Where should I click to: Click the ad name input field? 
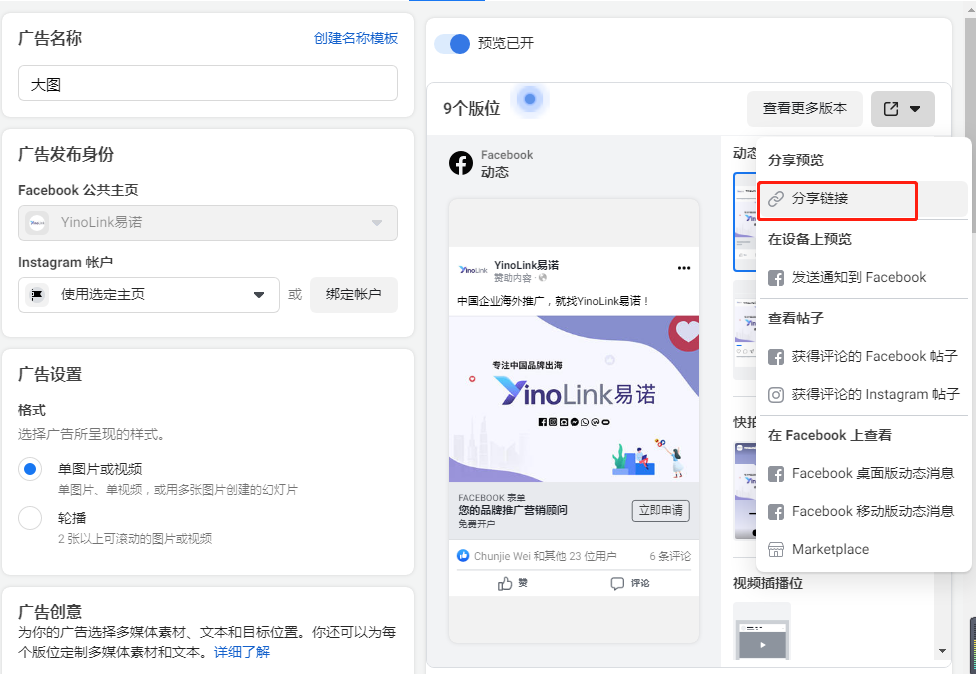point(207,84)
